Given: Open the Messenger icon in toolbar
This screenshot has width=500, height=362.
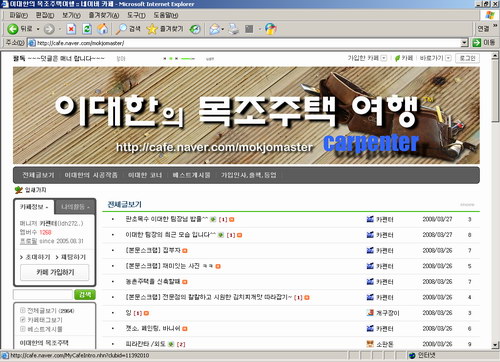Looking at the screenshot, I should click(271, 29).
